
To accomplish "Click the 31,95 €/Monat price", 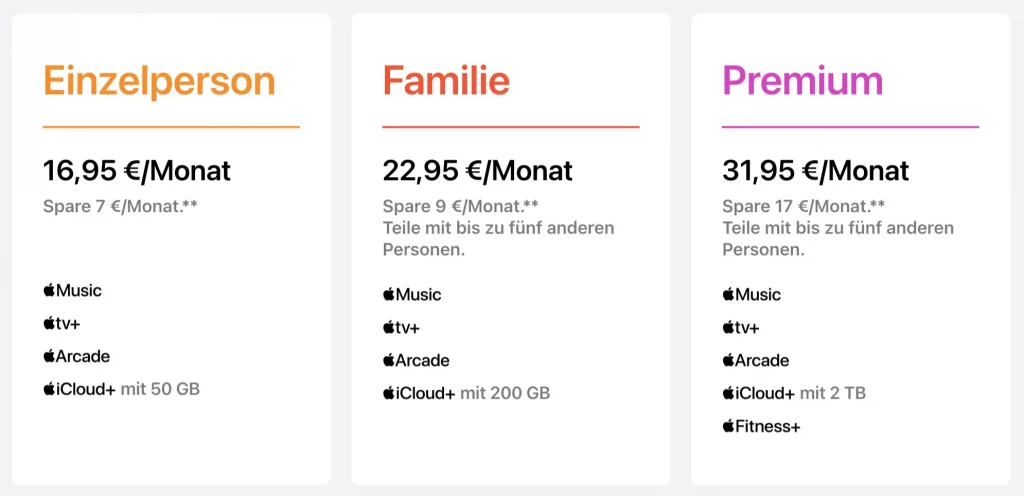I will 816,171.
